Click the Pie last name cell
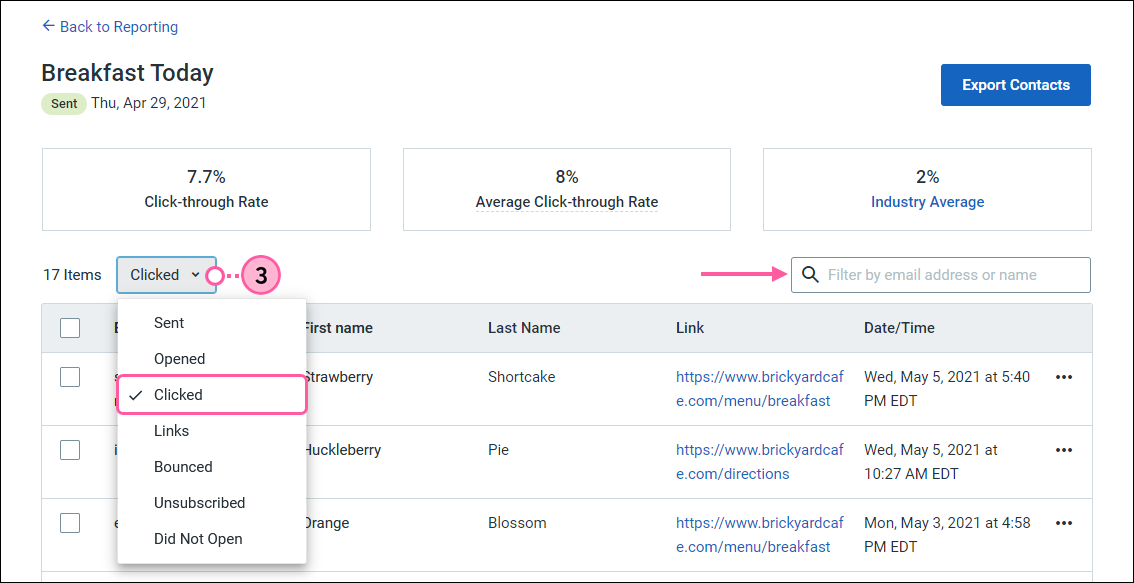The image size is (1134, 583). click(498, 450)
